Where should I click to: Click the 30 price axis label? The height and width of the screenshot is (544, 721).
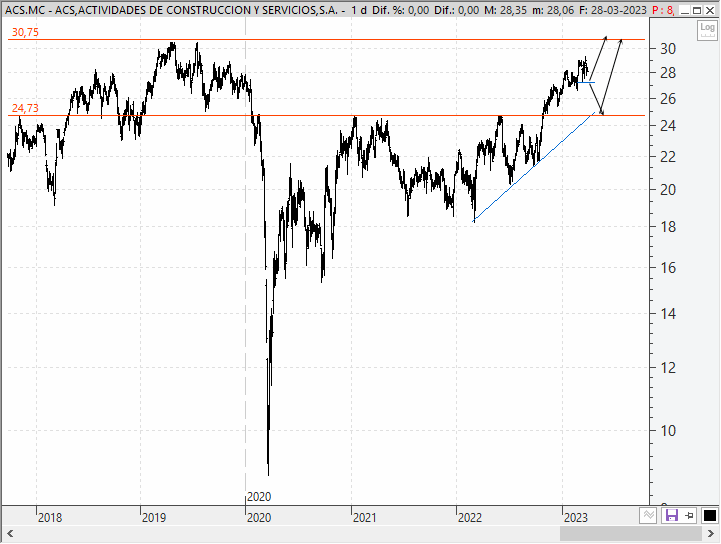click(x=668, y=49)
